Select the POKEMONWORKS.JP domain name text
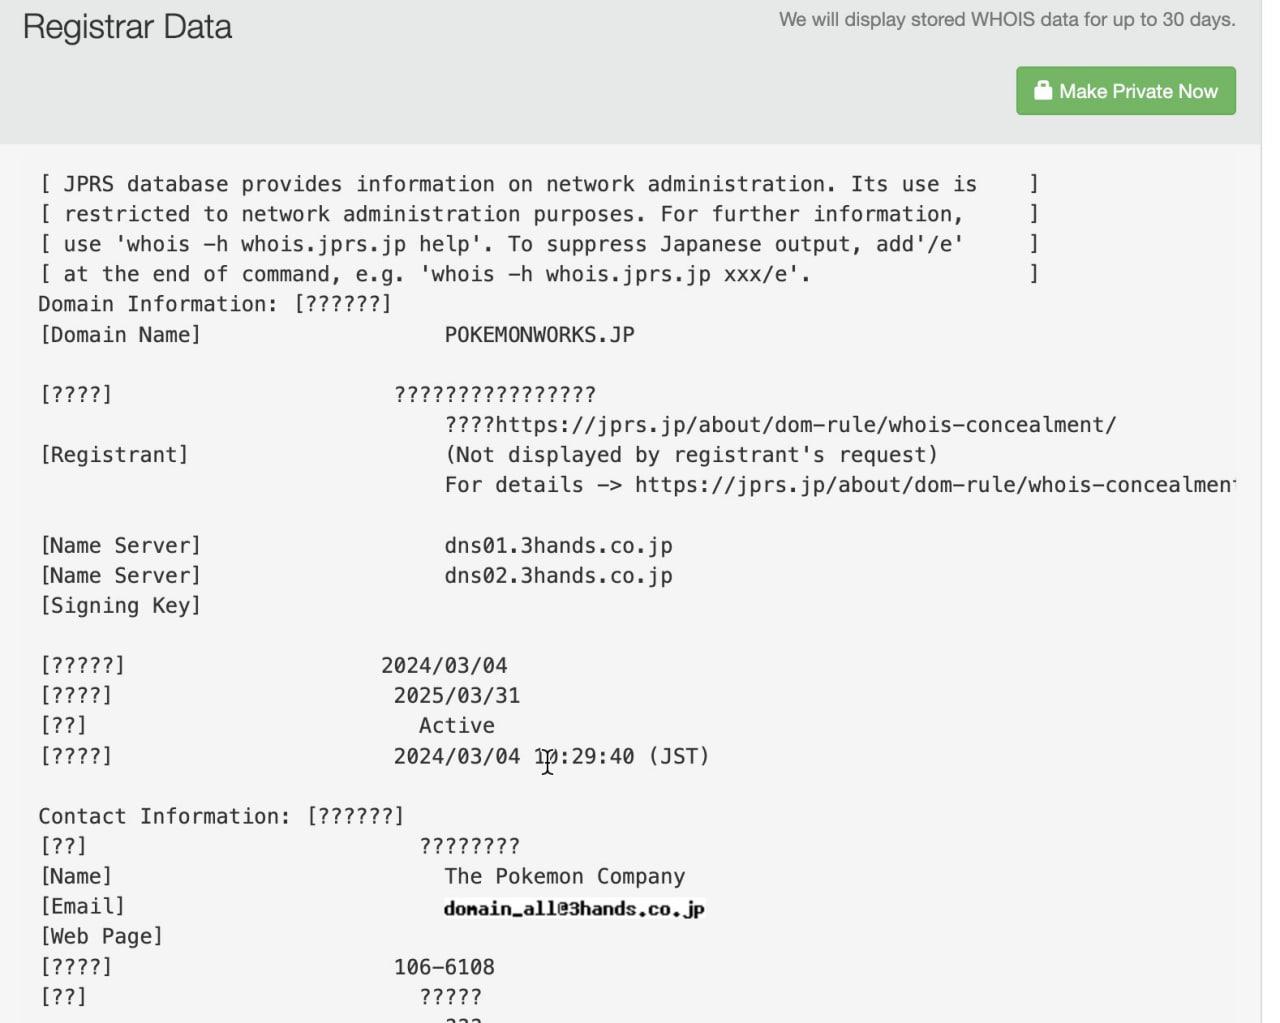The height and width of the screenshot is (1023, 1280). click(x=540, y=334)
